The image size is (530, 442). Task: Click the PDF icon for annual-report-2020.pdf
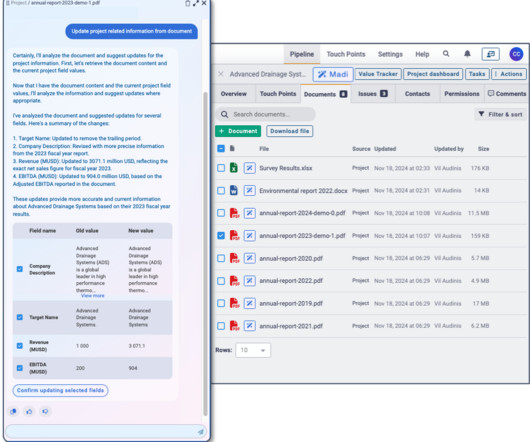(234, 258)
